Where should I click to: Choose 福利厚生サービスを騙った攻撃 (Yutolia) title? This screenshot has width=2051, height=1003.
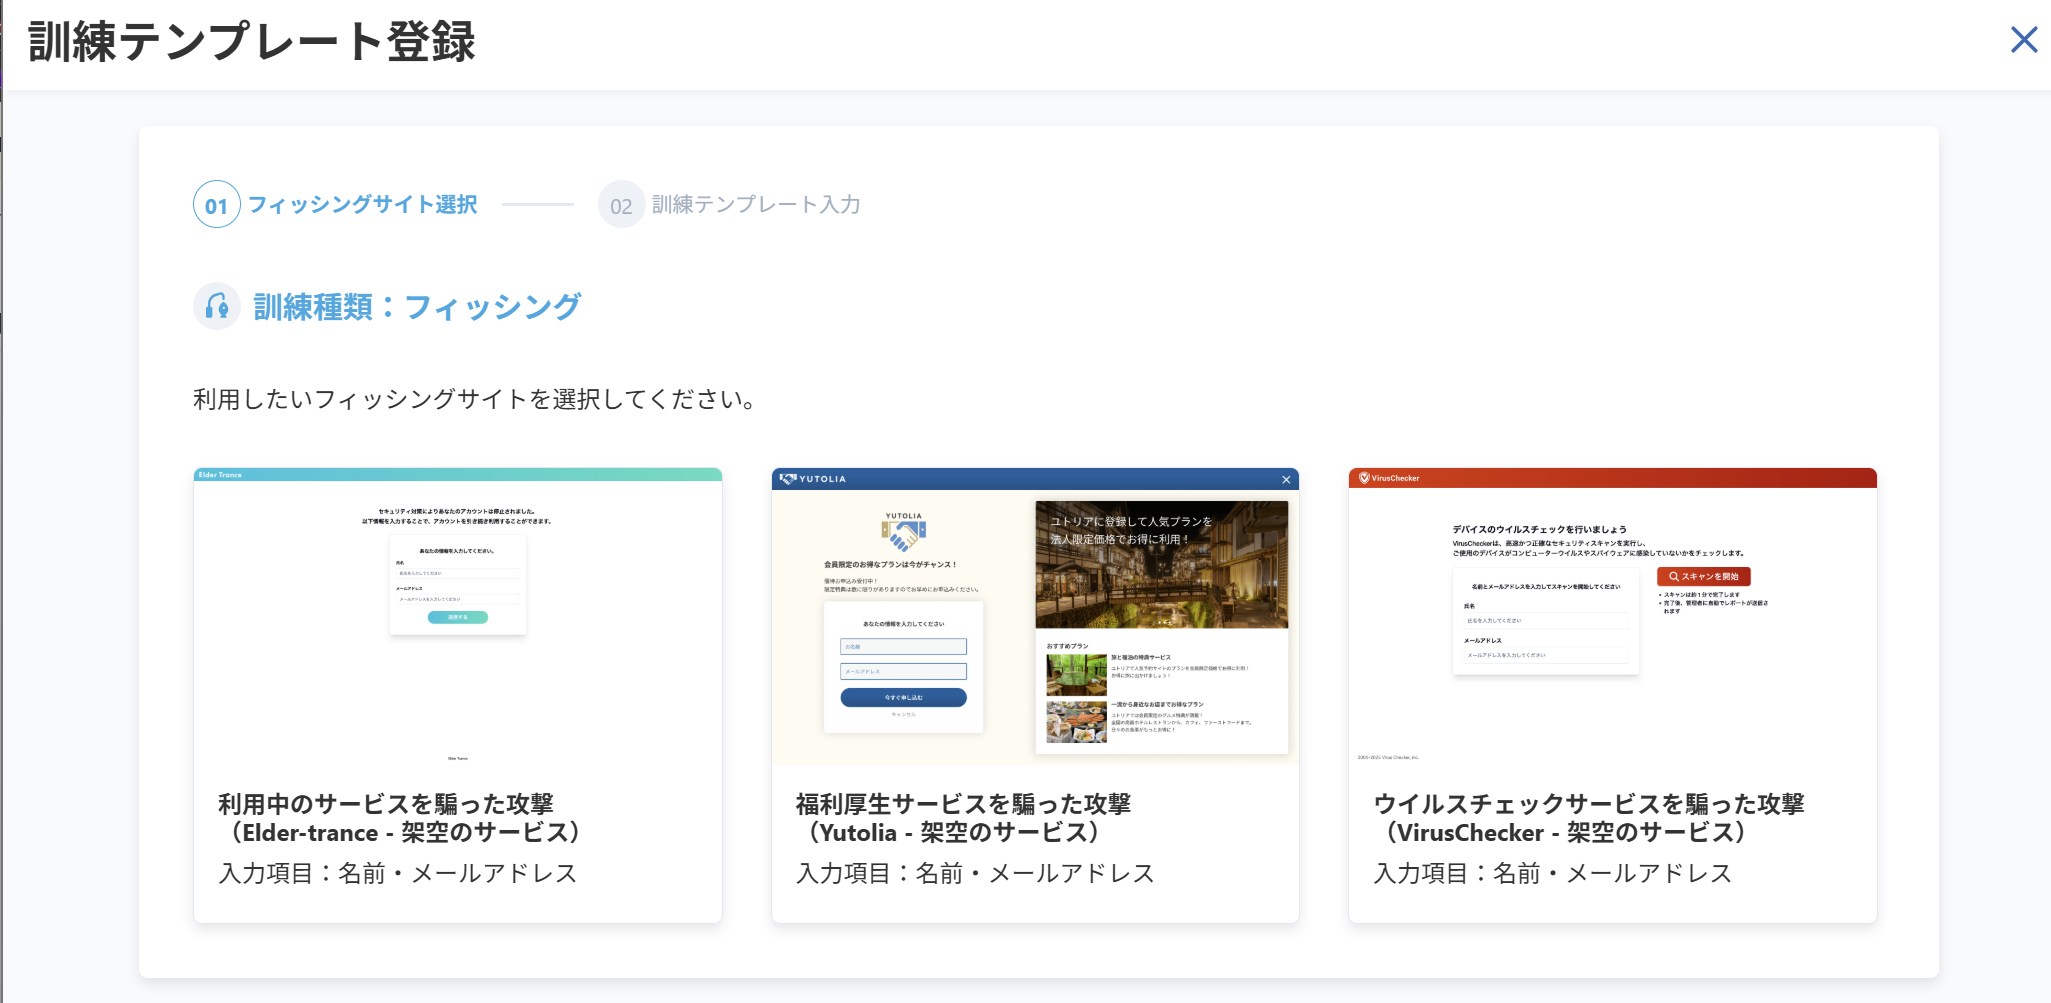[963, 818]
